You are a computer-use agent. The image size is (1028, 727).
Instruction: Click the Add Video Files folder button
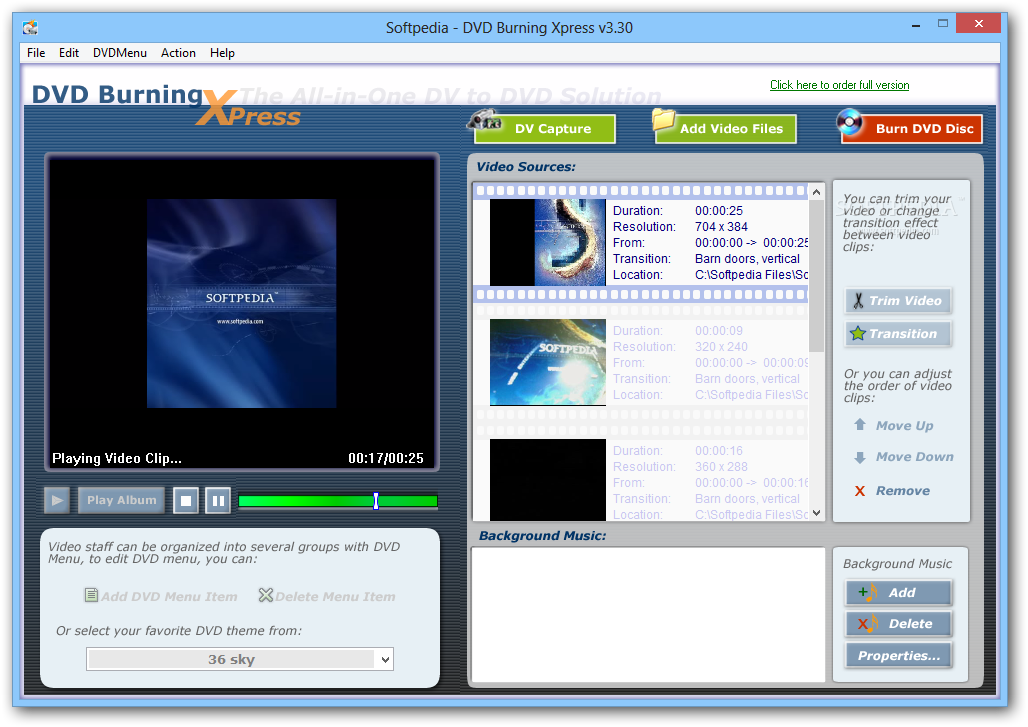point(725,128)
